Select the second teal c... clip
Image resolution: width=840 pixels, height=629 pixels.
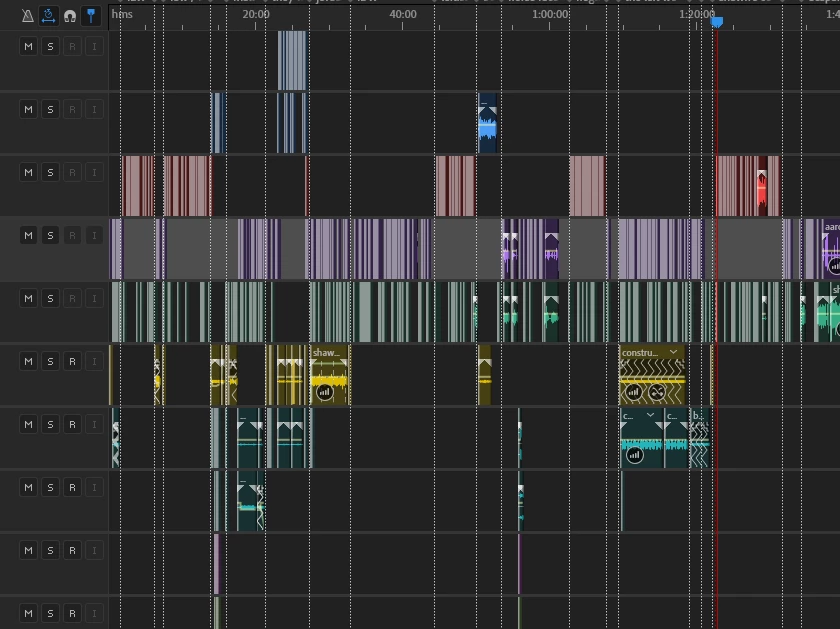click(x=676, y=438)
